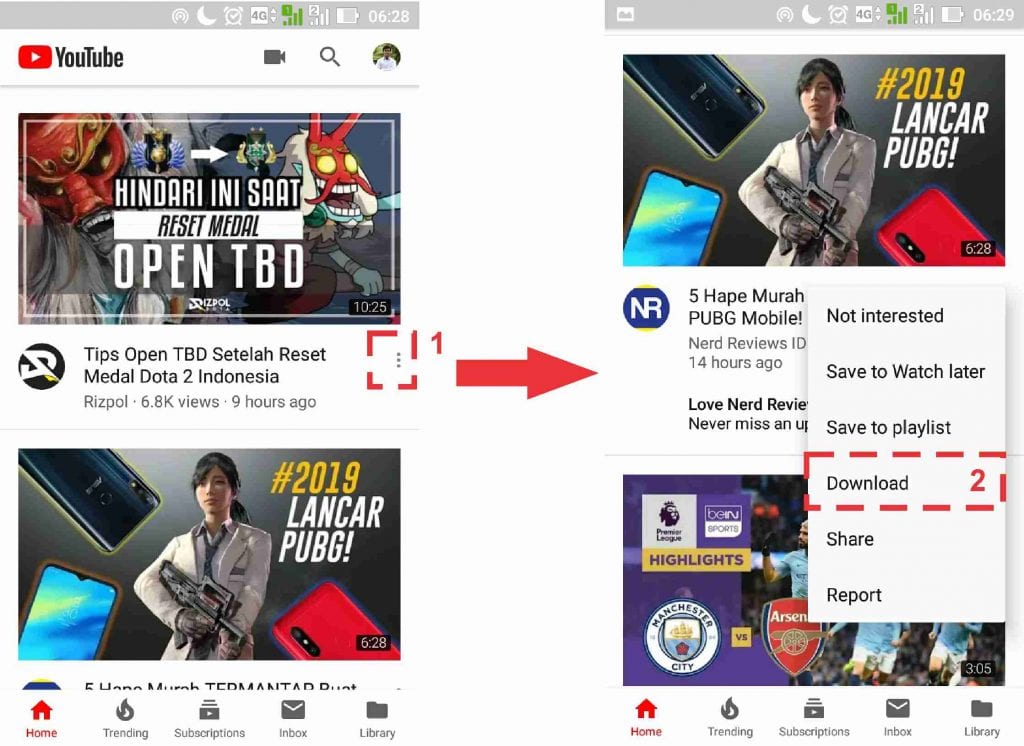Open video title Tips Open TBD Setelah Reset

pos(204,365)
